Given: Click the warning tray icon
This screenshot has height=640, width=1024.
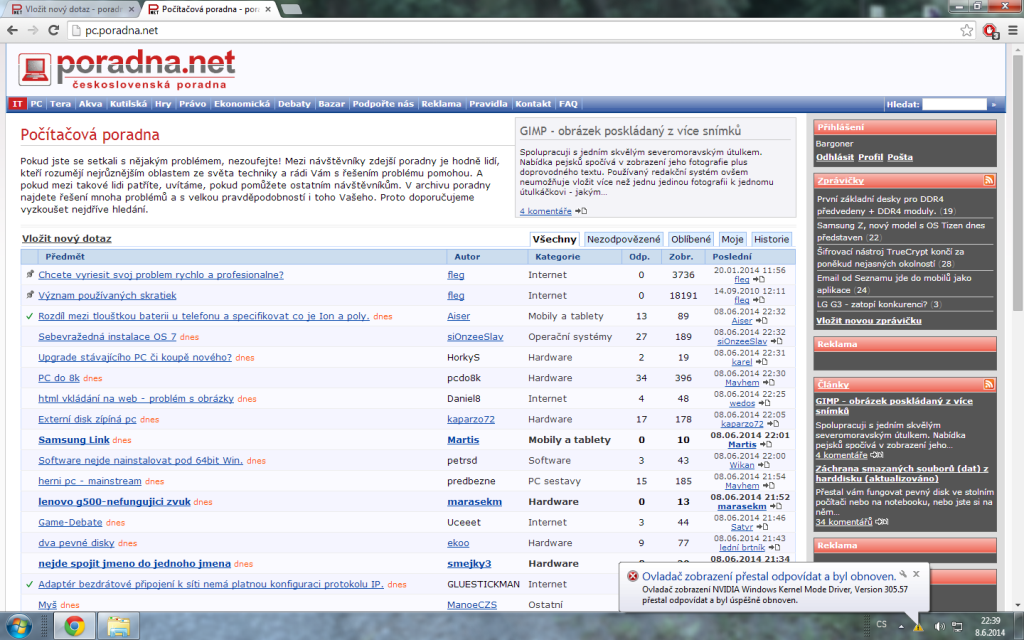Looking at the screenshot, I should [x=918, y=626].
